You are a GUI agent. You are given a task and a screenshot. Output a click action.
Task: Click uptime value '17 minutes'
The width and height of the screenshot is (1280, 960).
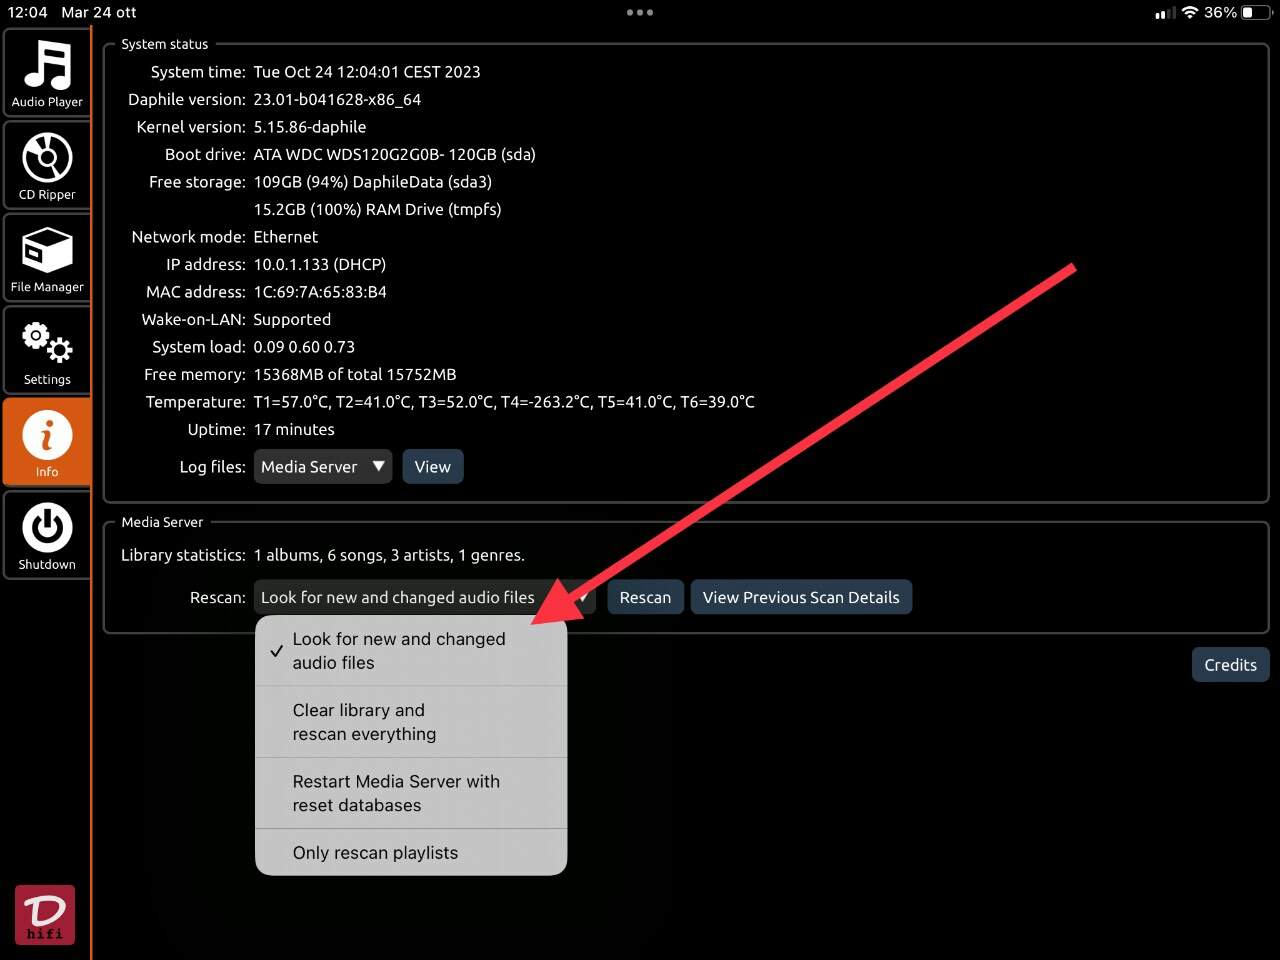point(294,430)
